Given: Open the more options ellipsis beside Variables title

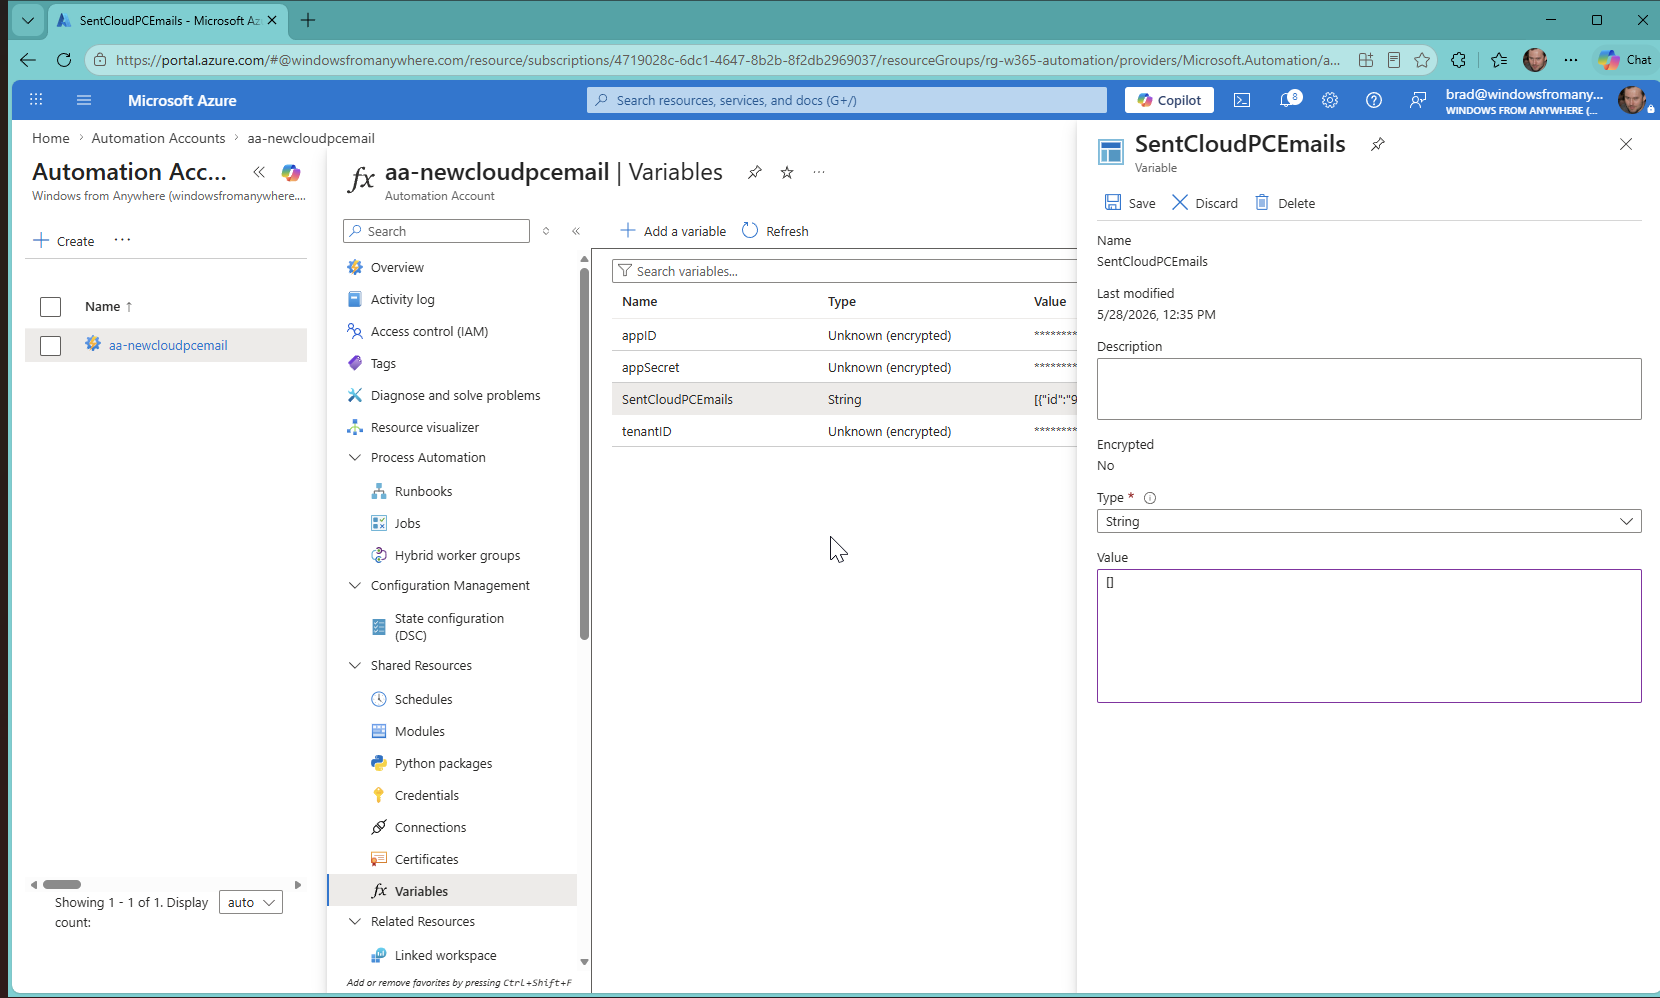Looking at the screenshot, I should [x=819, y=172].
